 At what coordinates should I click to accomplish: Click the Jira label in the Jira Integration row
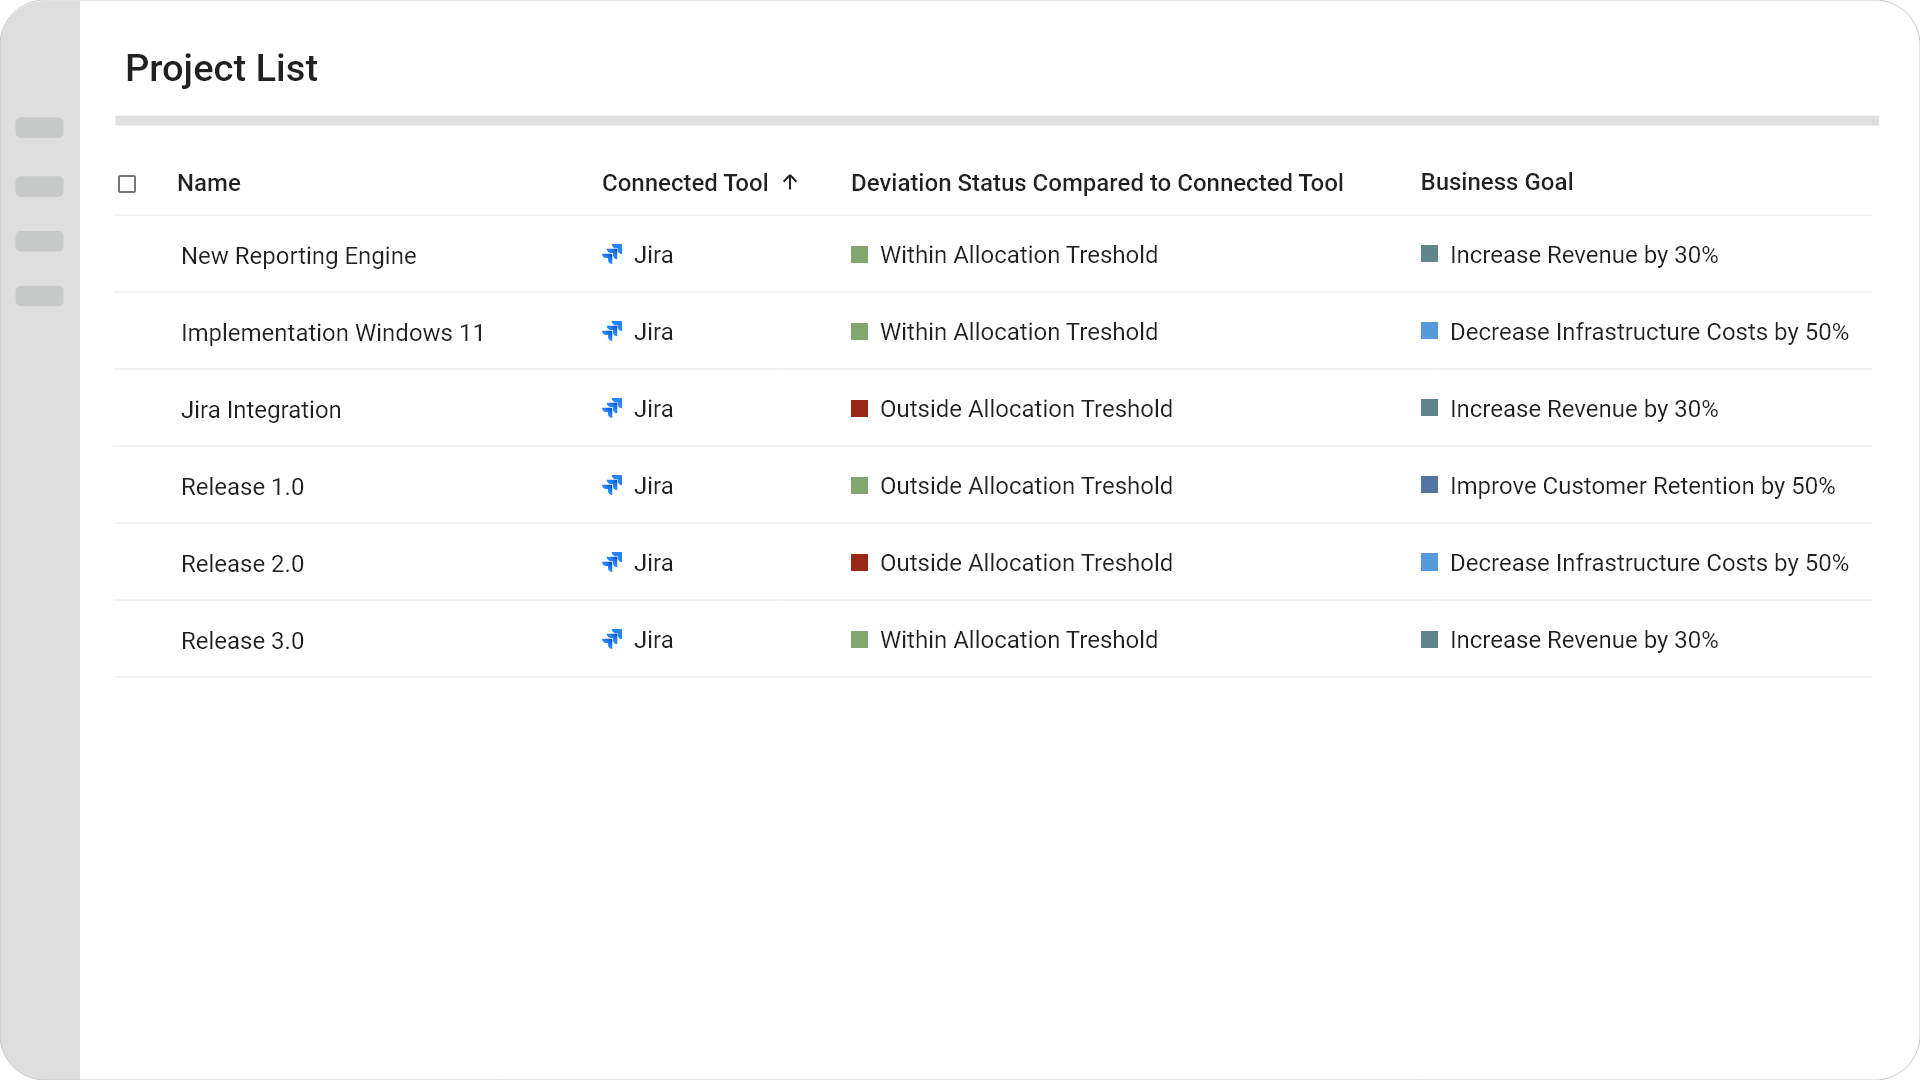653,409
